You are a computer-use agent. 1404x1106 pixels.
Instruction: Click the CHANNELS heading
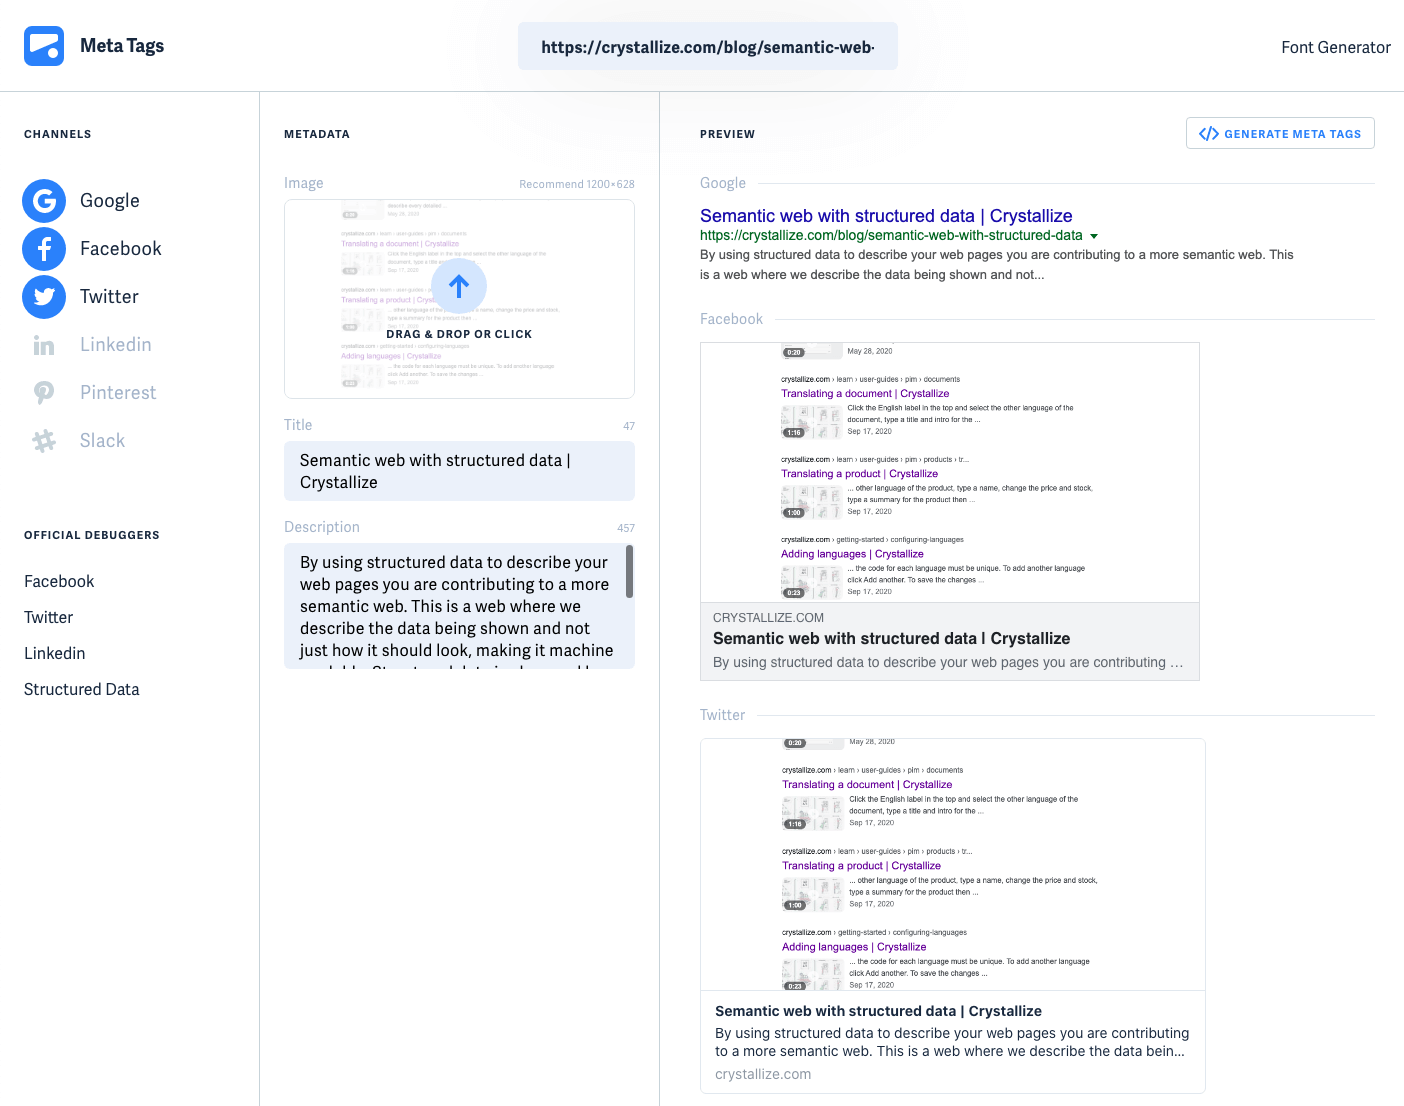(x=58, y=134)
